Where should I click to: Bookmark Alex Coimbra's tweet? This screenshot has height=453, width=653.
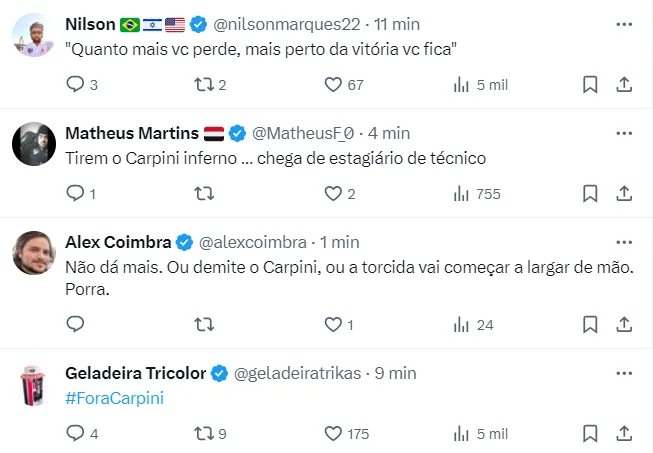click(590, 324)
